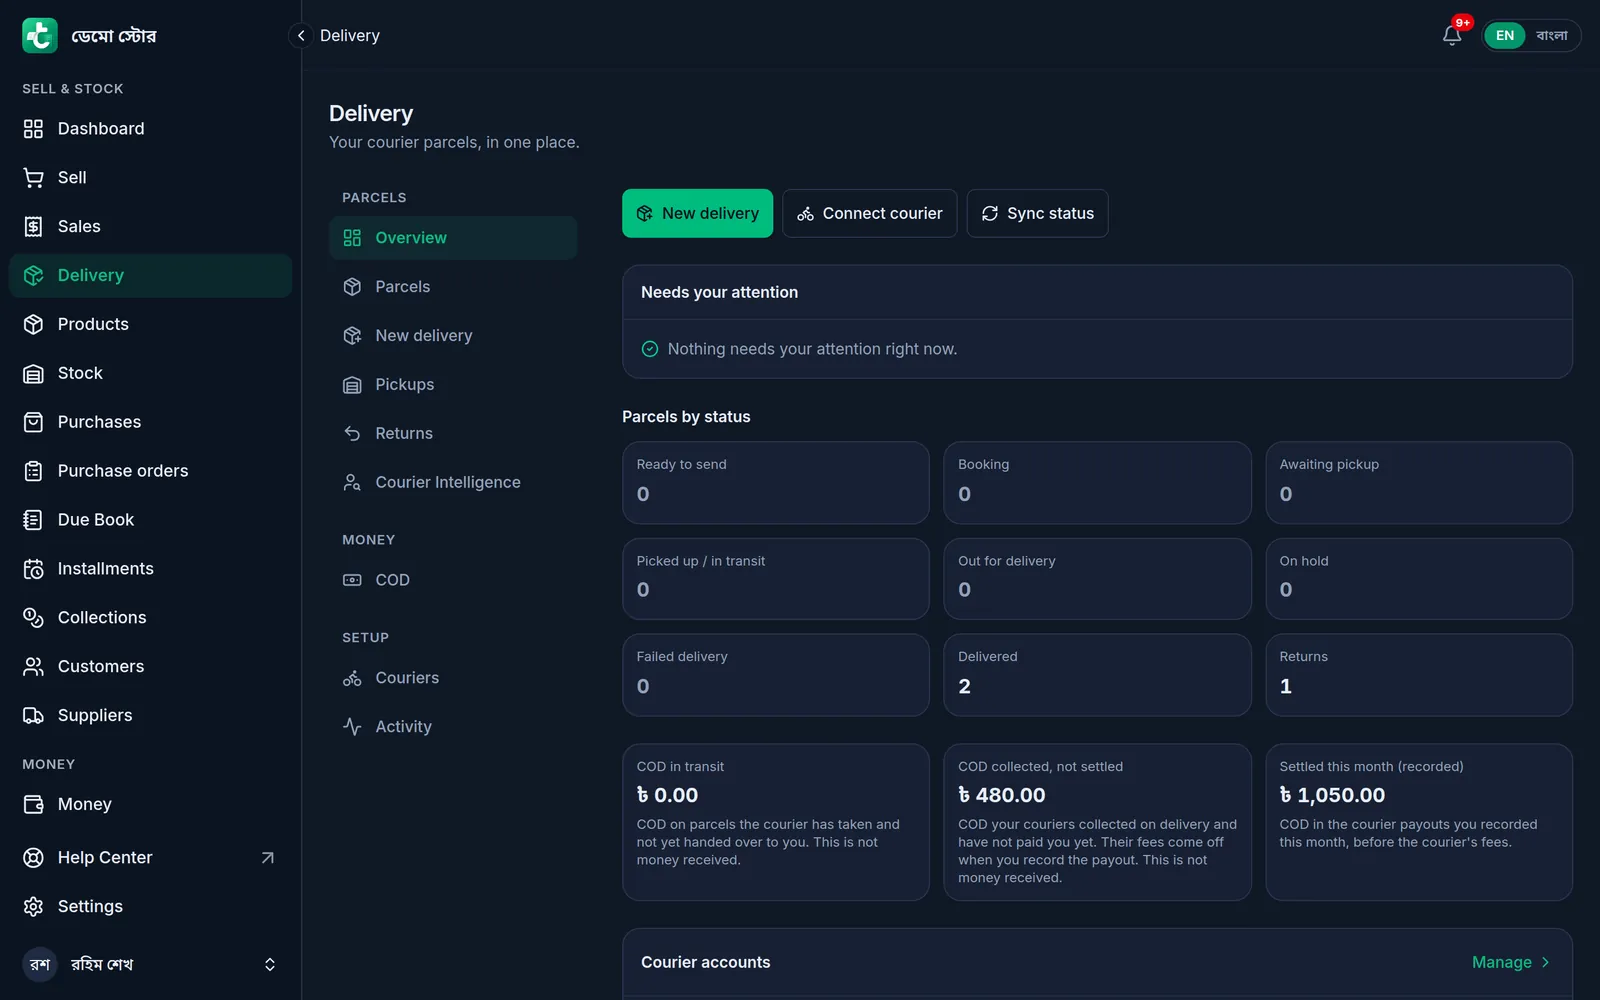The width and height of the screenshot is (1600, 1000).
Task: Open Settings gear icon
Action: (33, 906)
